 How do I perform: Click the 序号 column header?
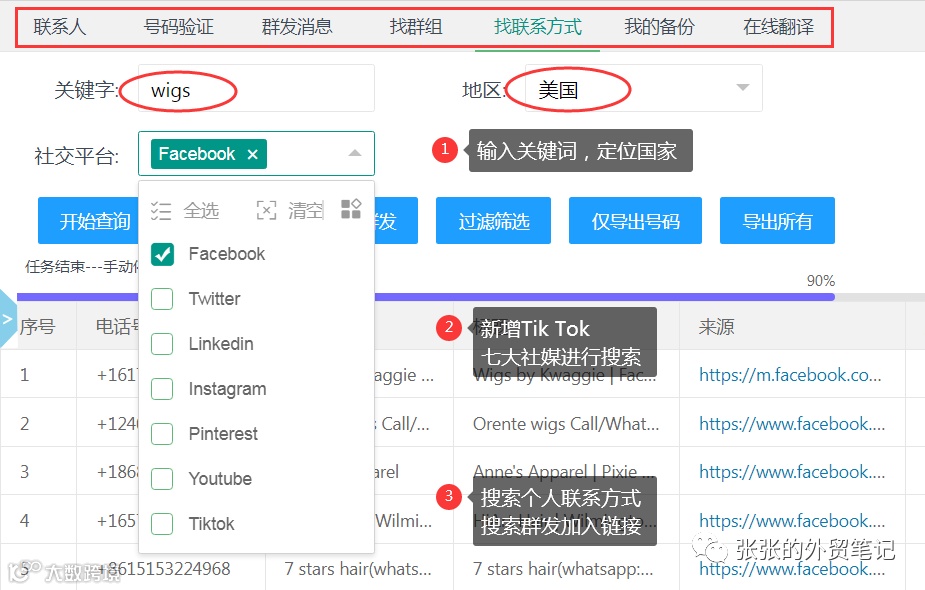click(x=38, y=326)
